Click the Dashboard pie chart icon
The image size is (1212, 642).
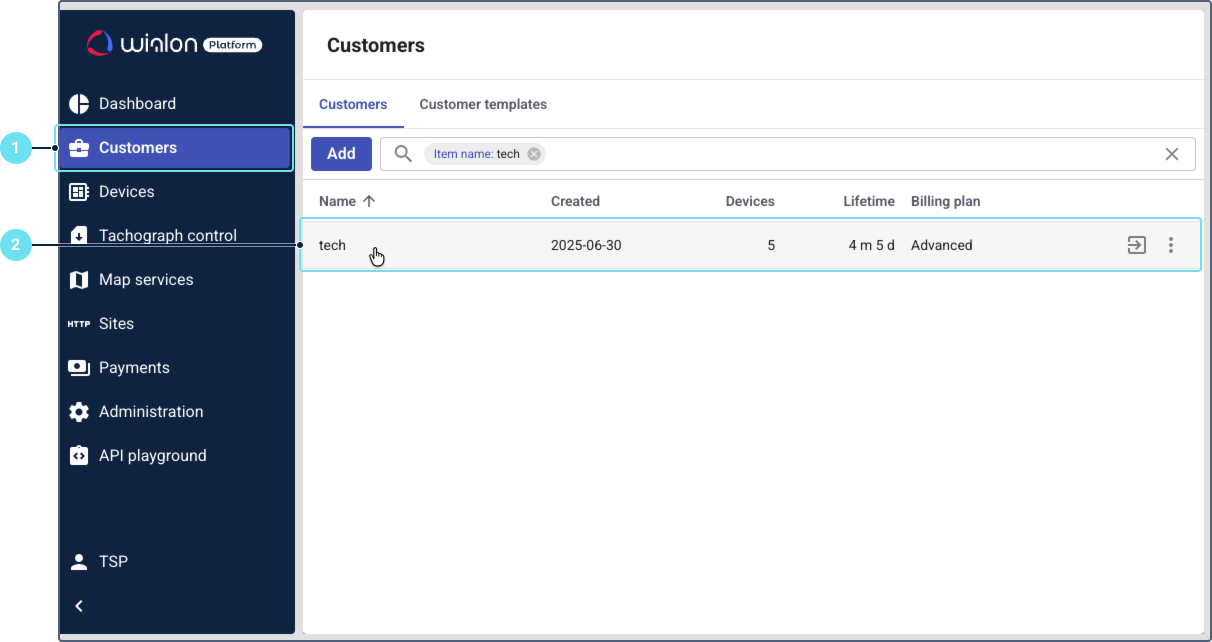tap(79, 104)
